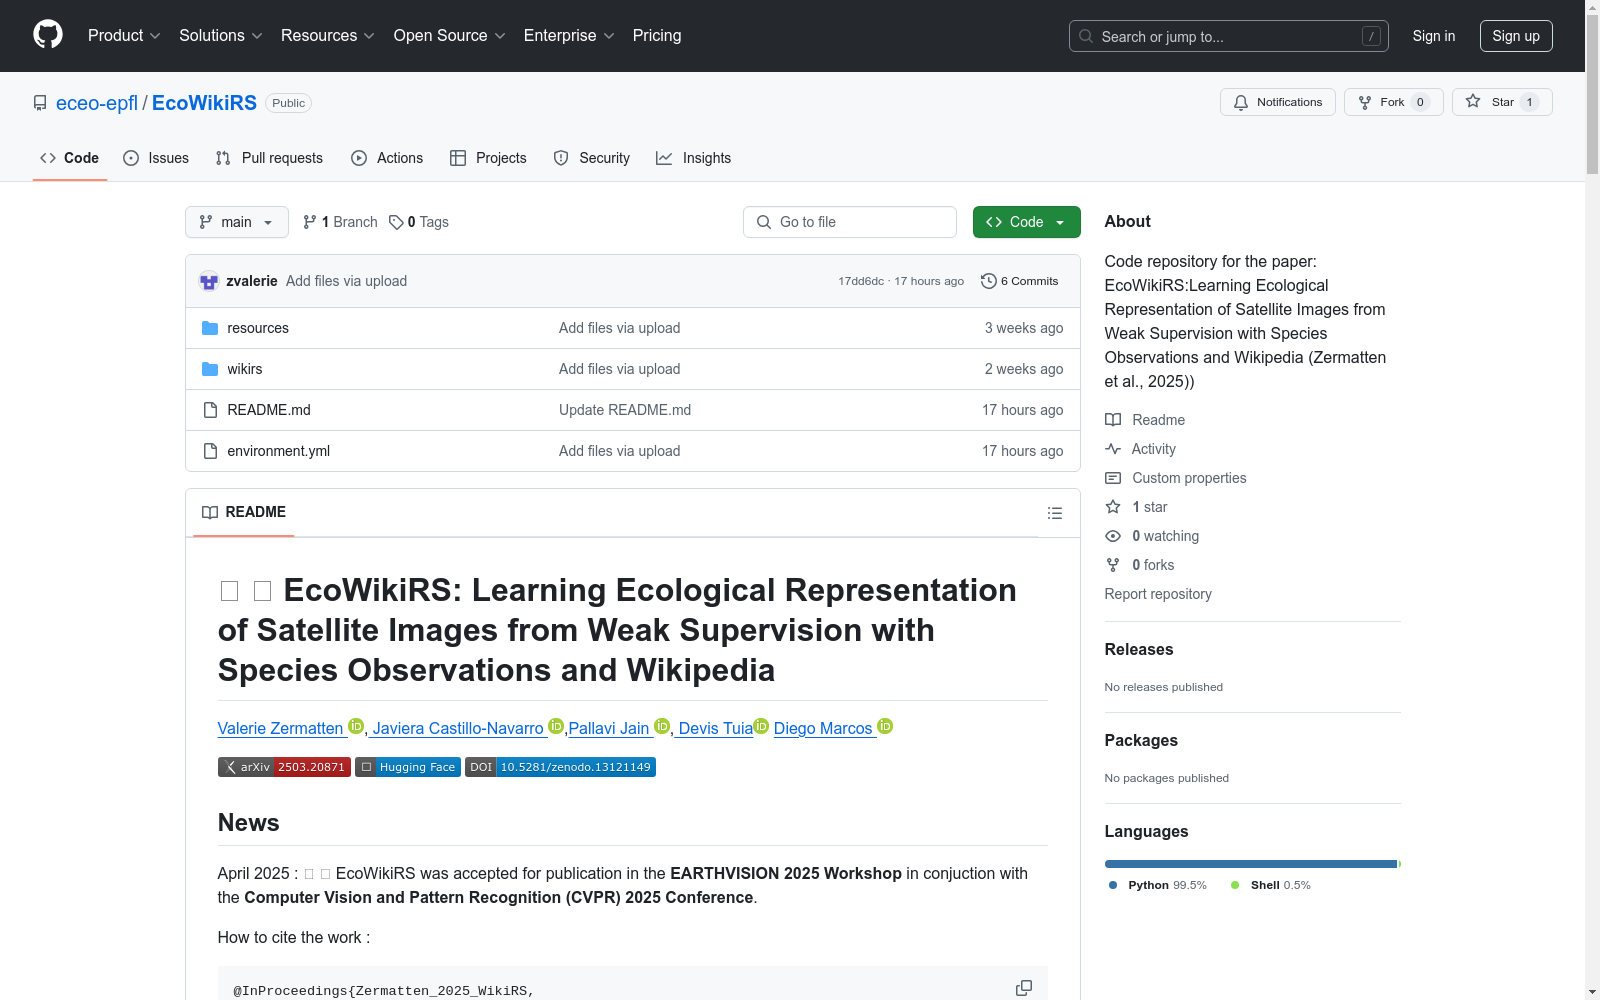Click the forks icon in About sidebar
This screenshot has width=1600, height=1000.
point(1113,565)
